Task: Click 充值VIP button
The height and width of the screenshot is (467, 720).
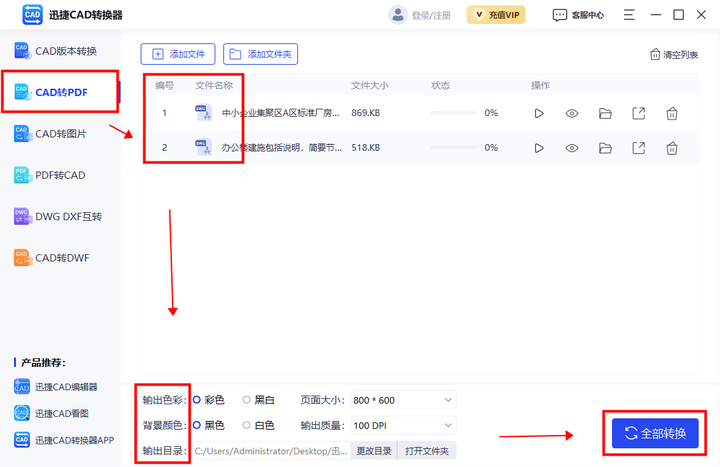Action: click(x=496, y=15)
